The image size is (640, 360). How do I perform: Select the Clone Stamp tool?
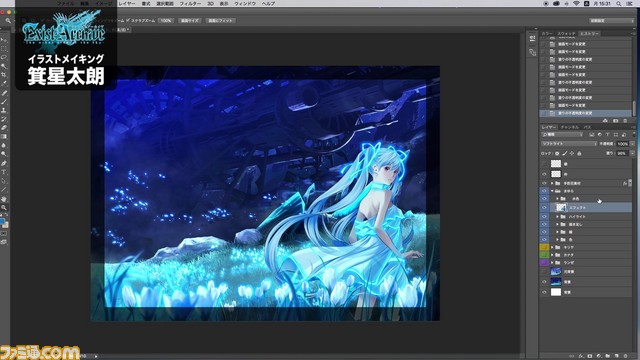point(4,110)
